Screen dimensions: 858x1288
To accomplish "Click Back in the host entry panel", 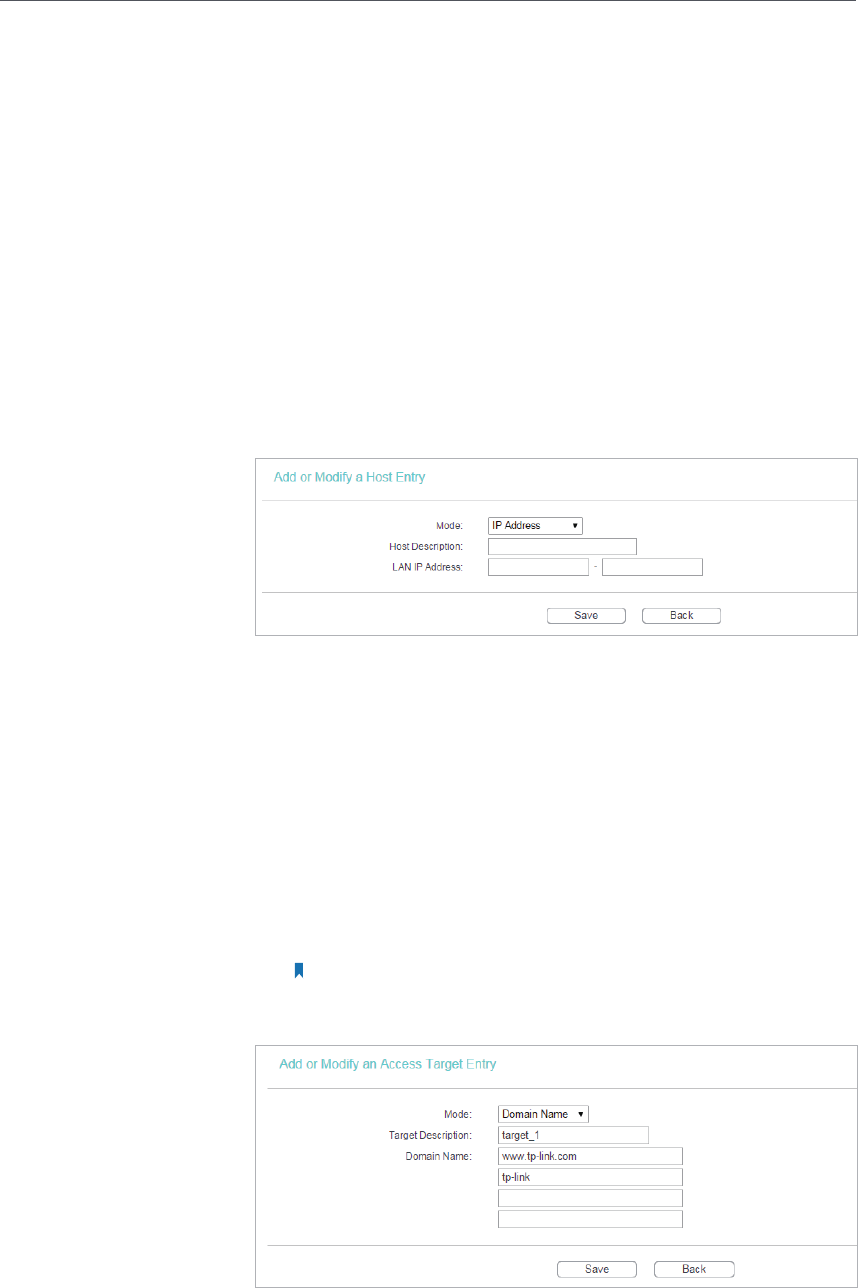I will (x=681, y=615).
